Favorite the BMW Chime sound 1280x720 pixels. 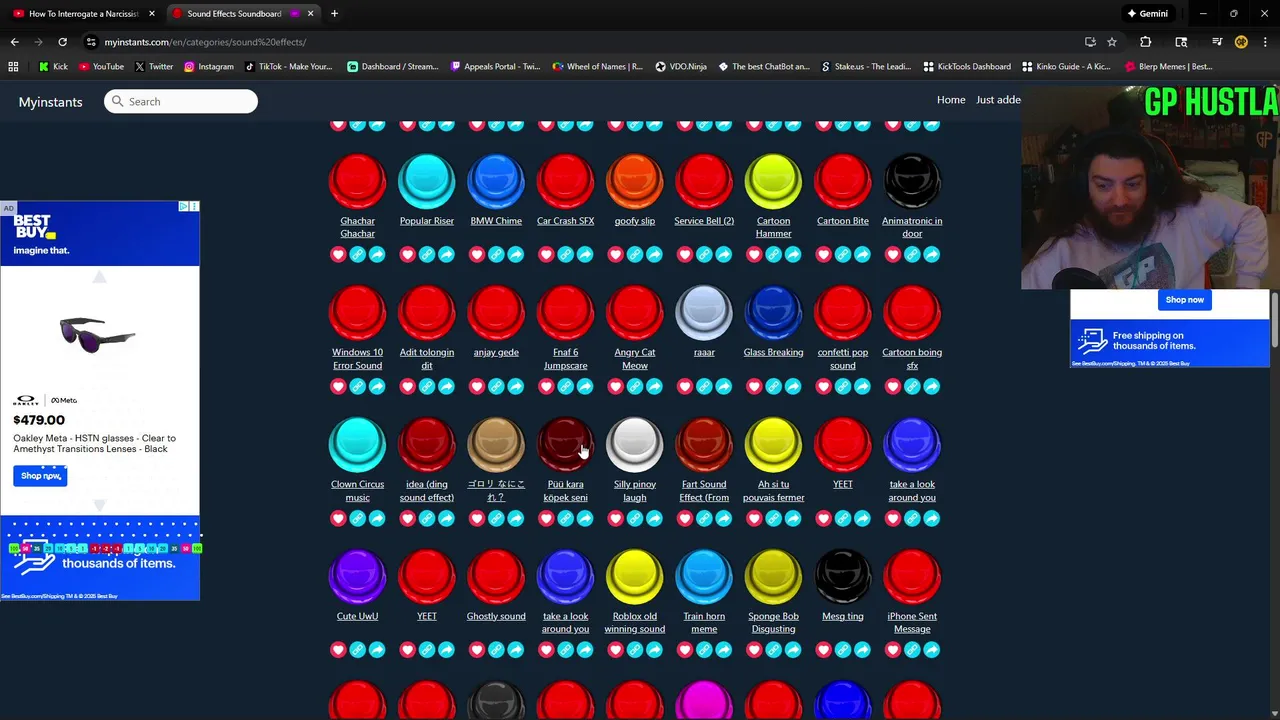click(477, 255)
